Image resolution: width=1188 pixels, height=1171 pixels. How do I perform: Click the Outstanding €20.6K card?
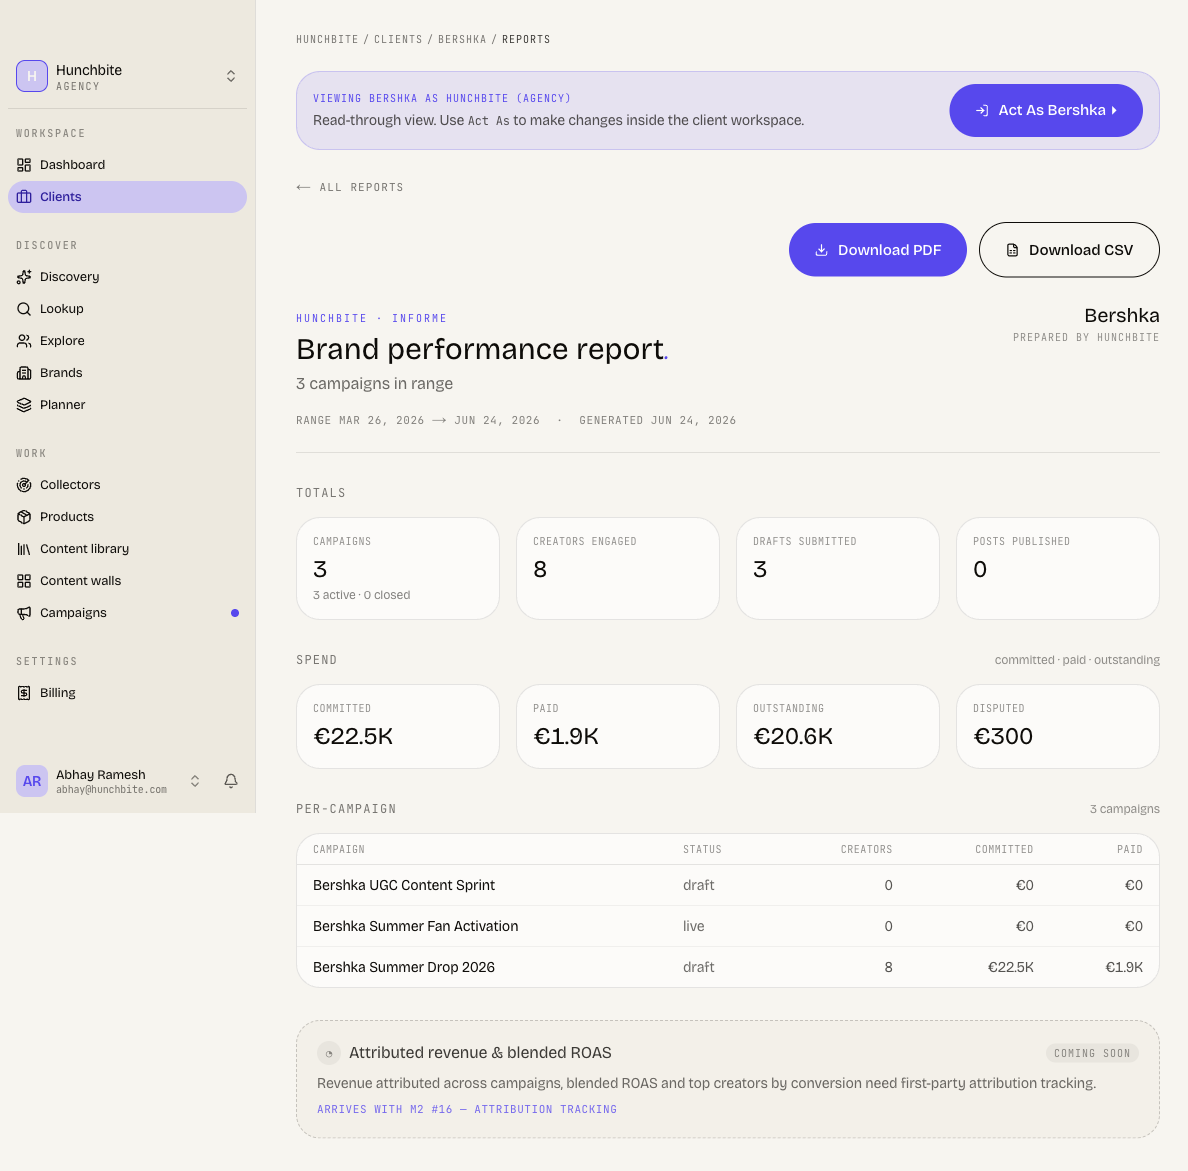pos(838,726)
